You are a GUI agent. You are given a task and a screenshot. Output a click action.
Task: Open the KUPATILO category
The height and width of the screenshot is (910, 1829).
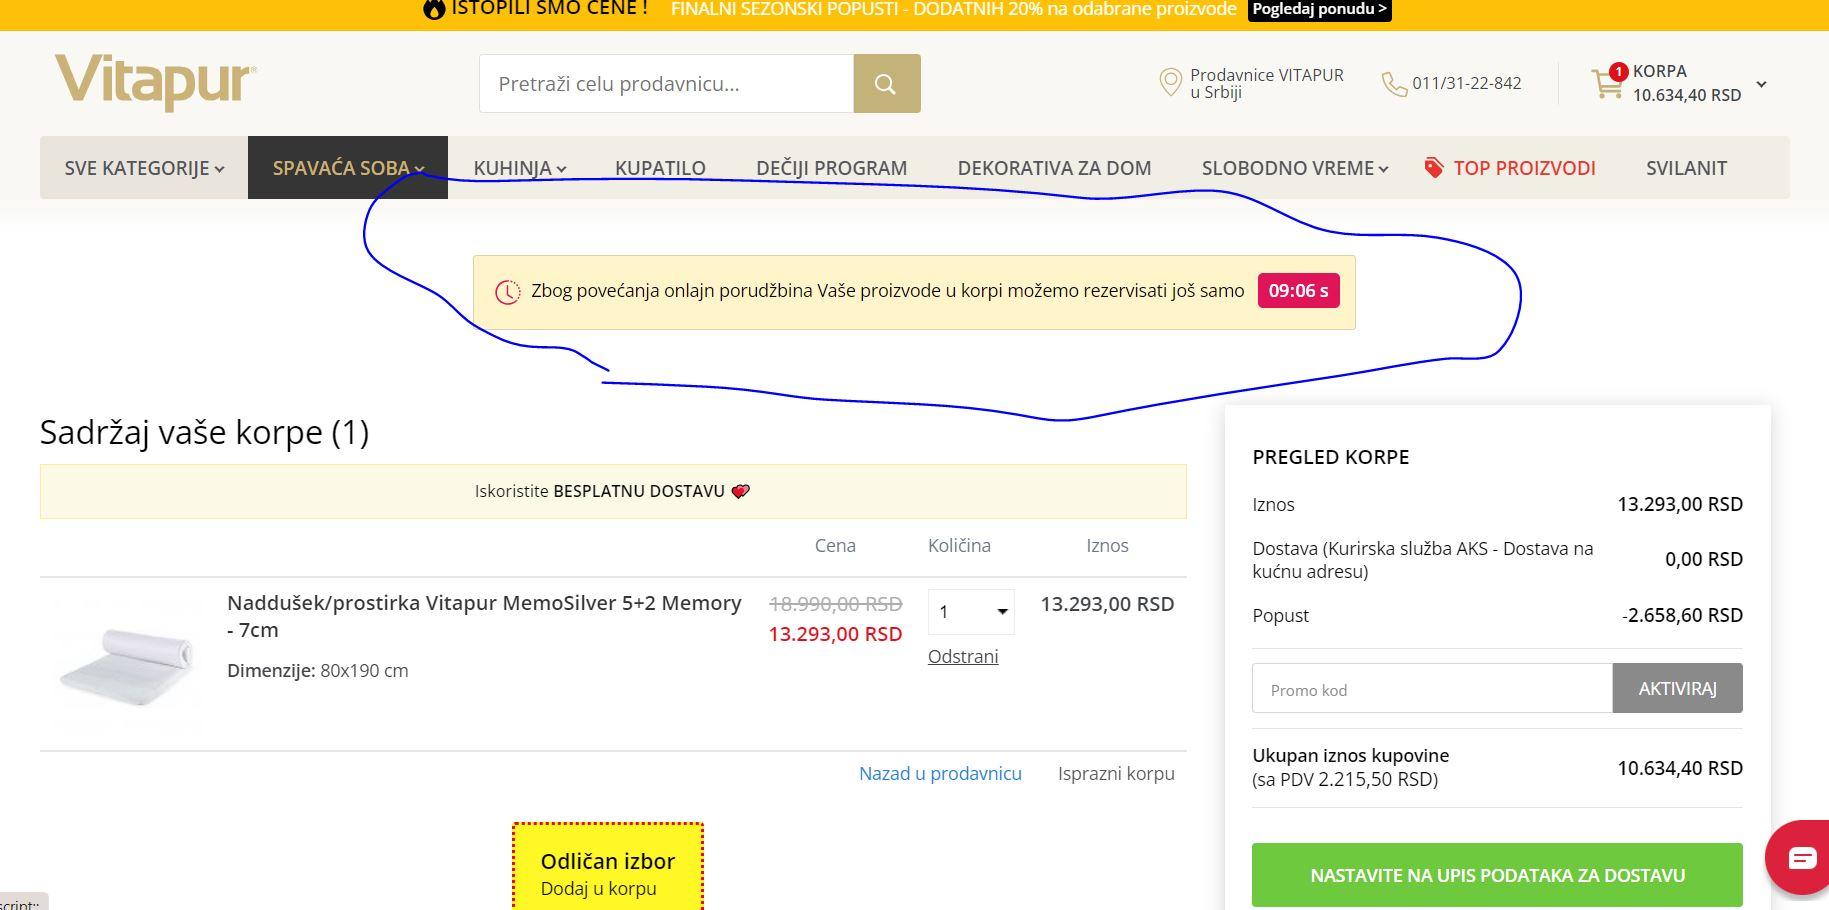(x=660, y=168)
